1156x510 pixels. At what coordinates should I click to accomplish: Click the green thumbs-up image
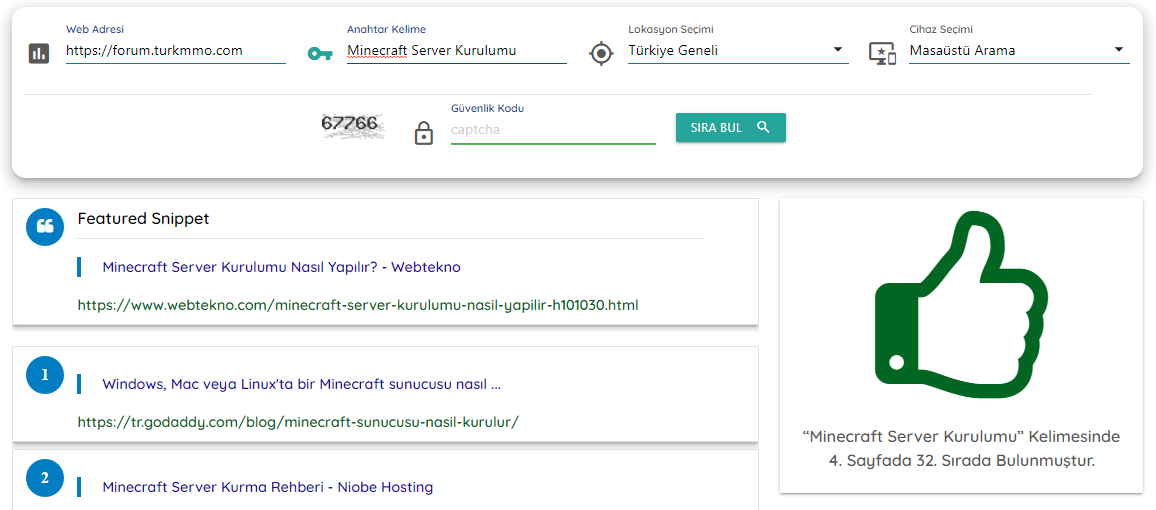click(x=961, y=304)
